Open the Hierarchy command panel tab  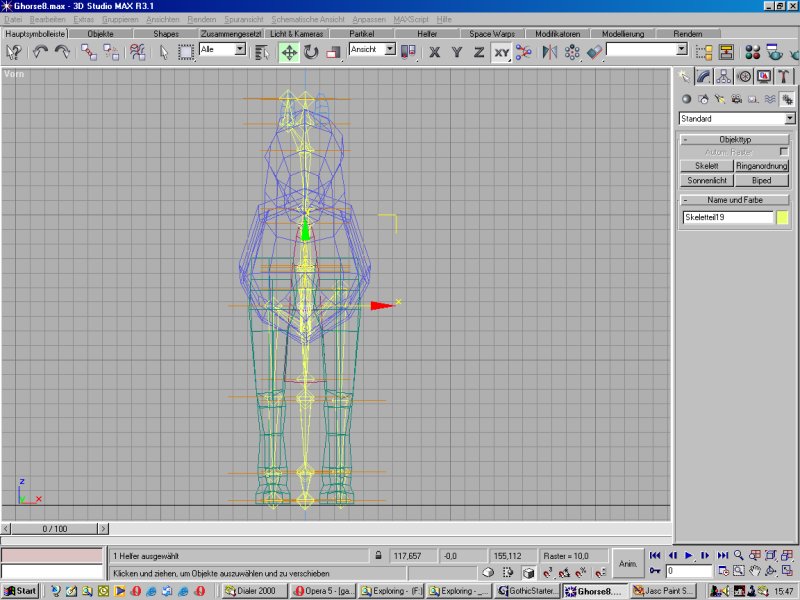point(723,76)
